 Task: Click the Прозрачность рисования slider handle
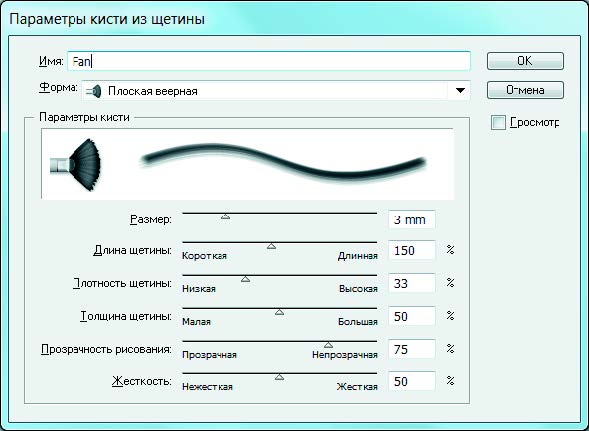pyautogui.click(x=328, y=345)
